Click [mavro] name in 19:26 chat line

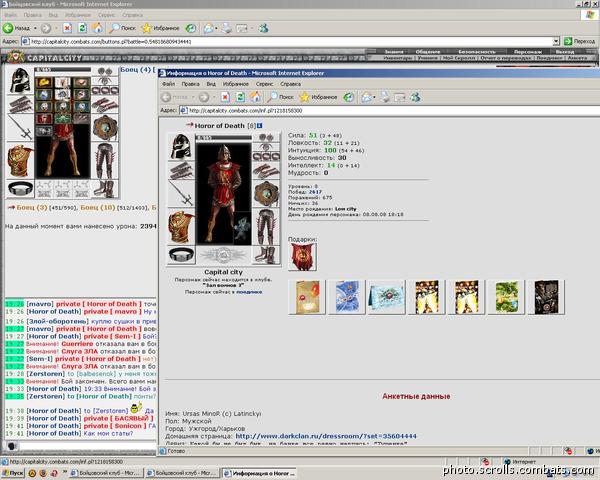pyautogui.click(x=40, y=304)
